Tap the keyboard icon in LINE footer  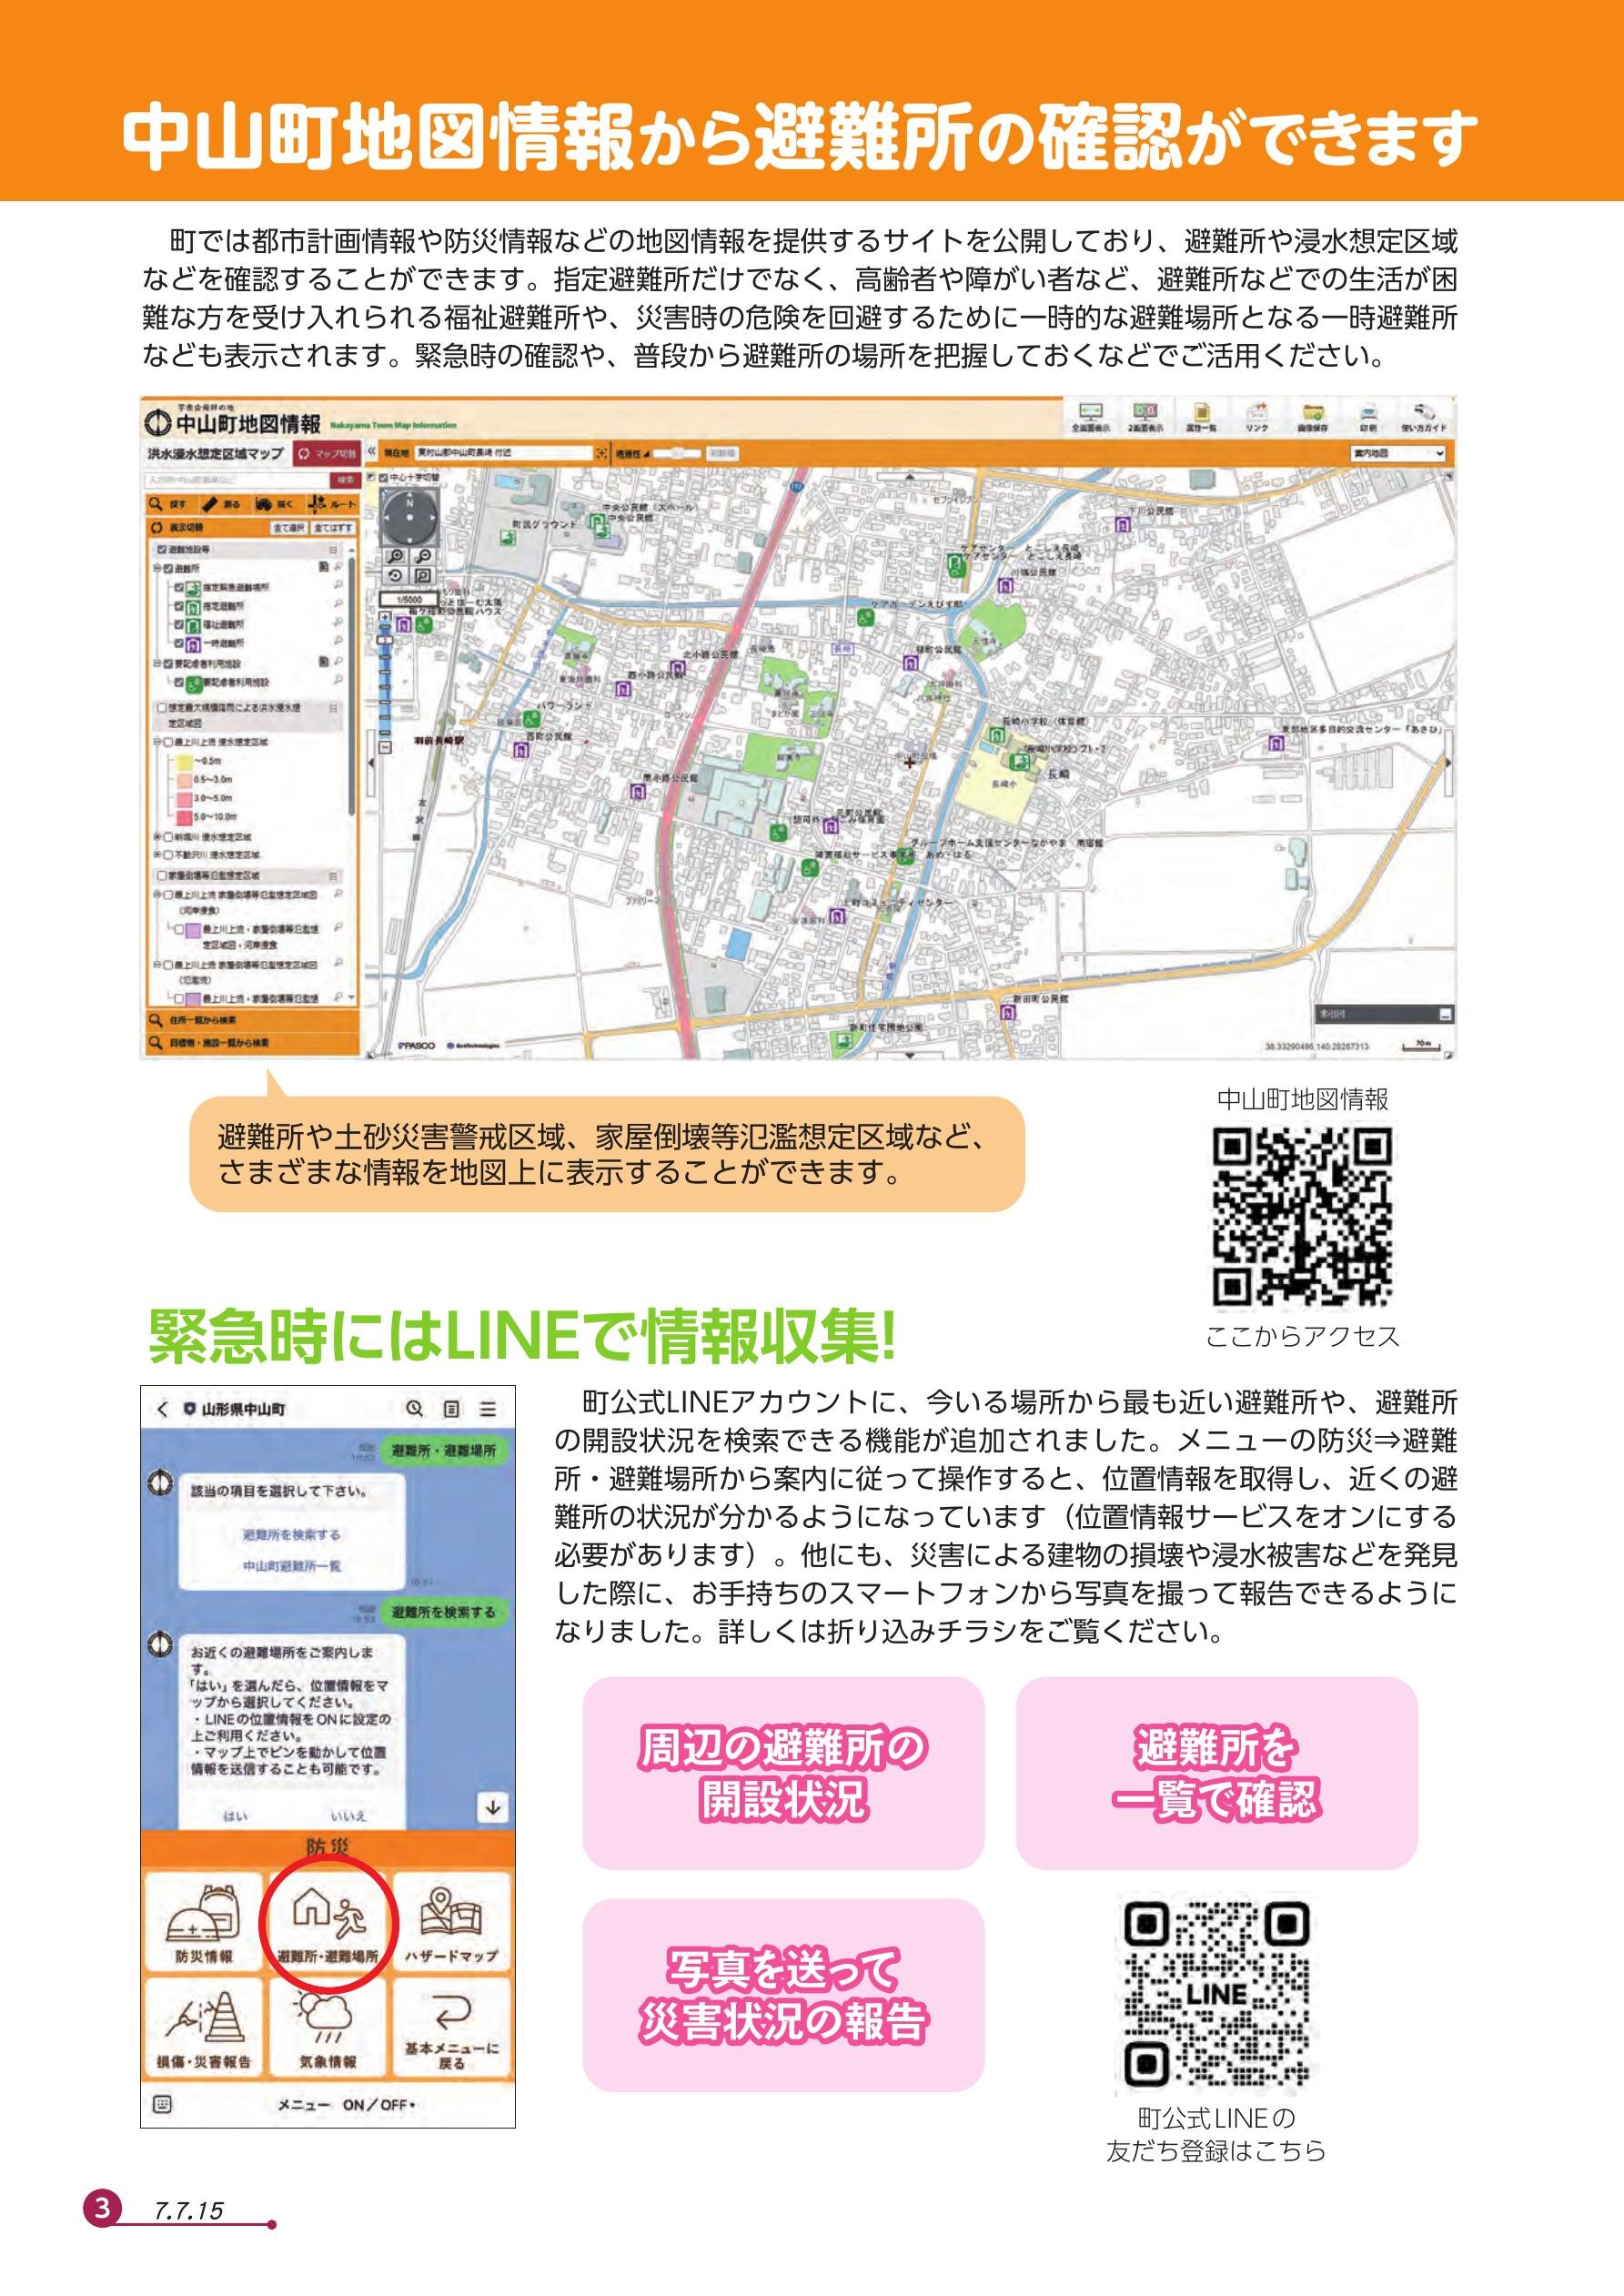(161, 2104)
